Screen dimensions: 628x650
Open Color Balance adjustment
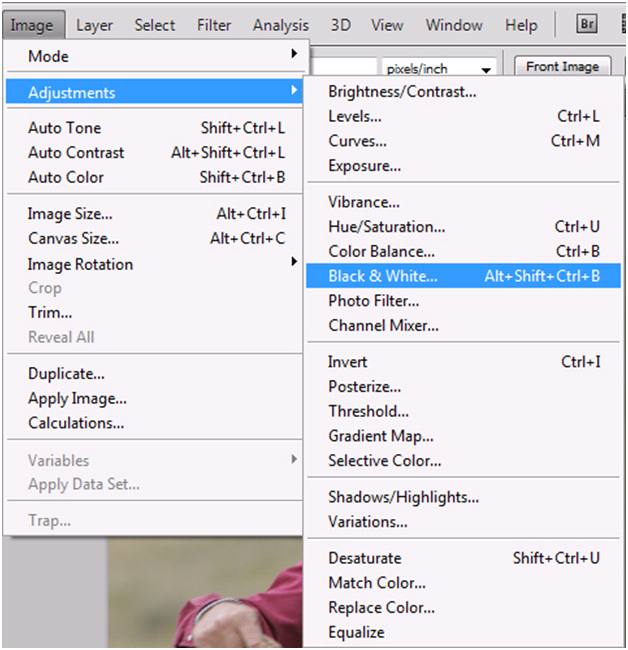(x=463, y=251)
